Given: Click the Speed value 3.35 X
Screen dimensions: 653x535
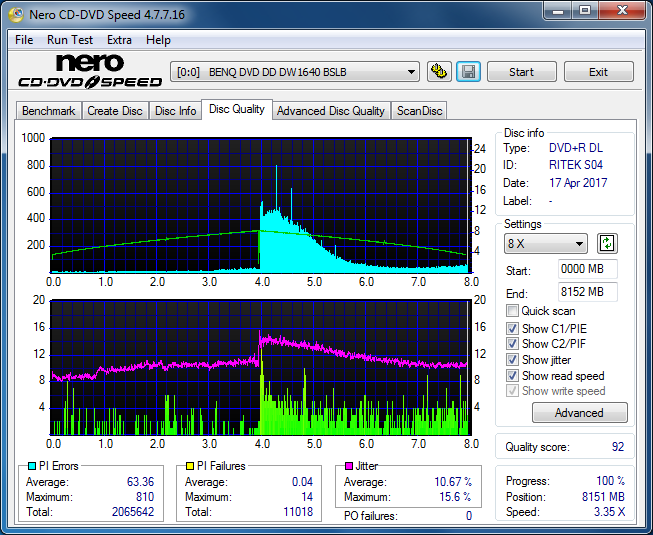Looking at the screenshot, I should tap(610, 512).
